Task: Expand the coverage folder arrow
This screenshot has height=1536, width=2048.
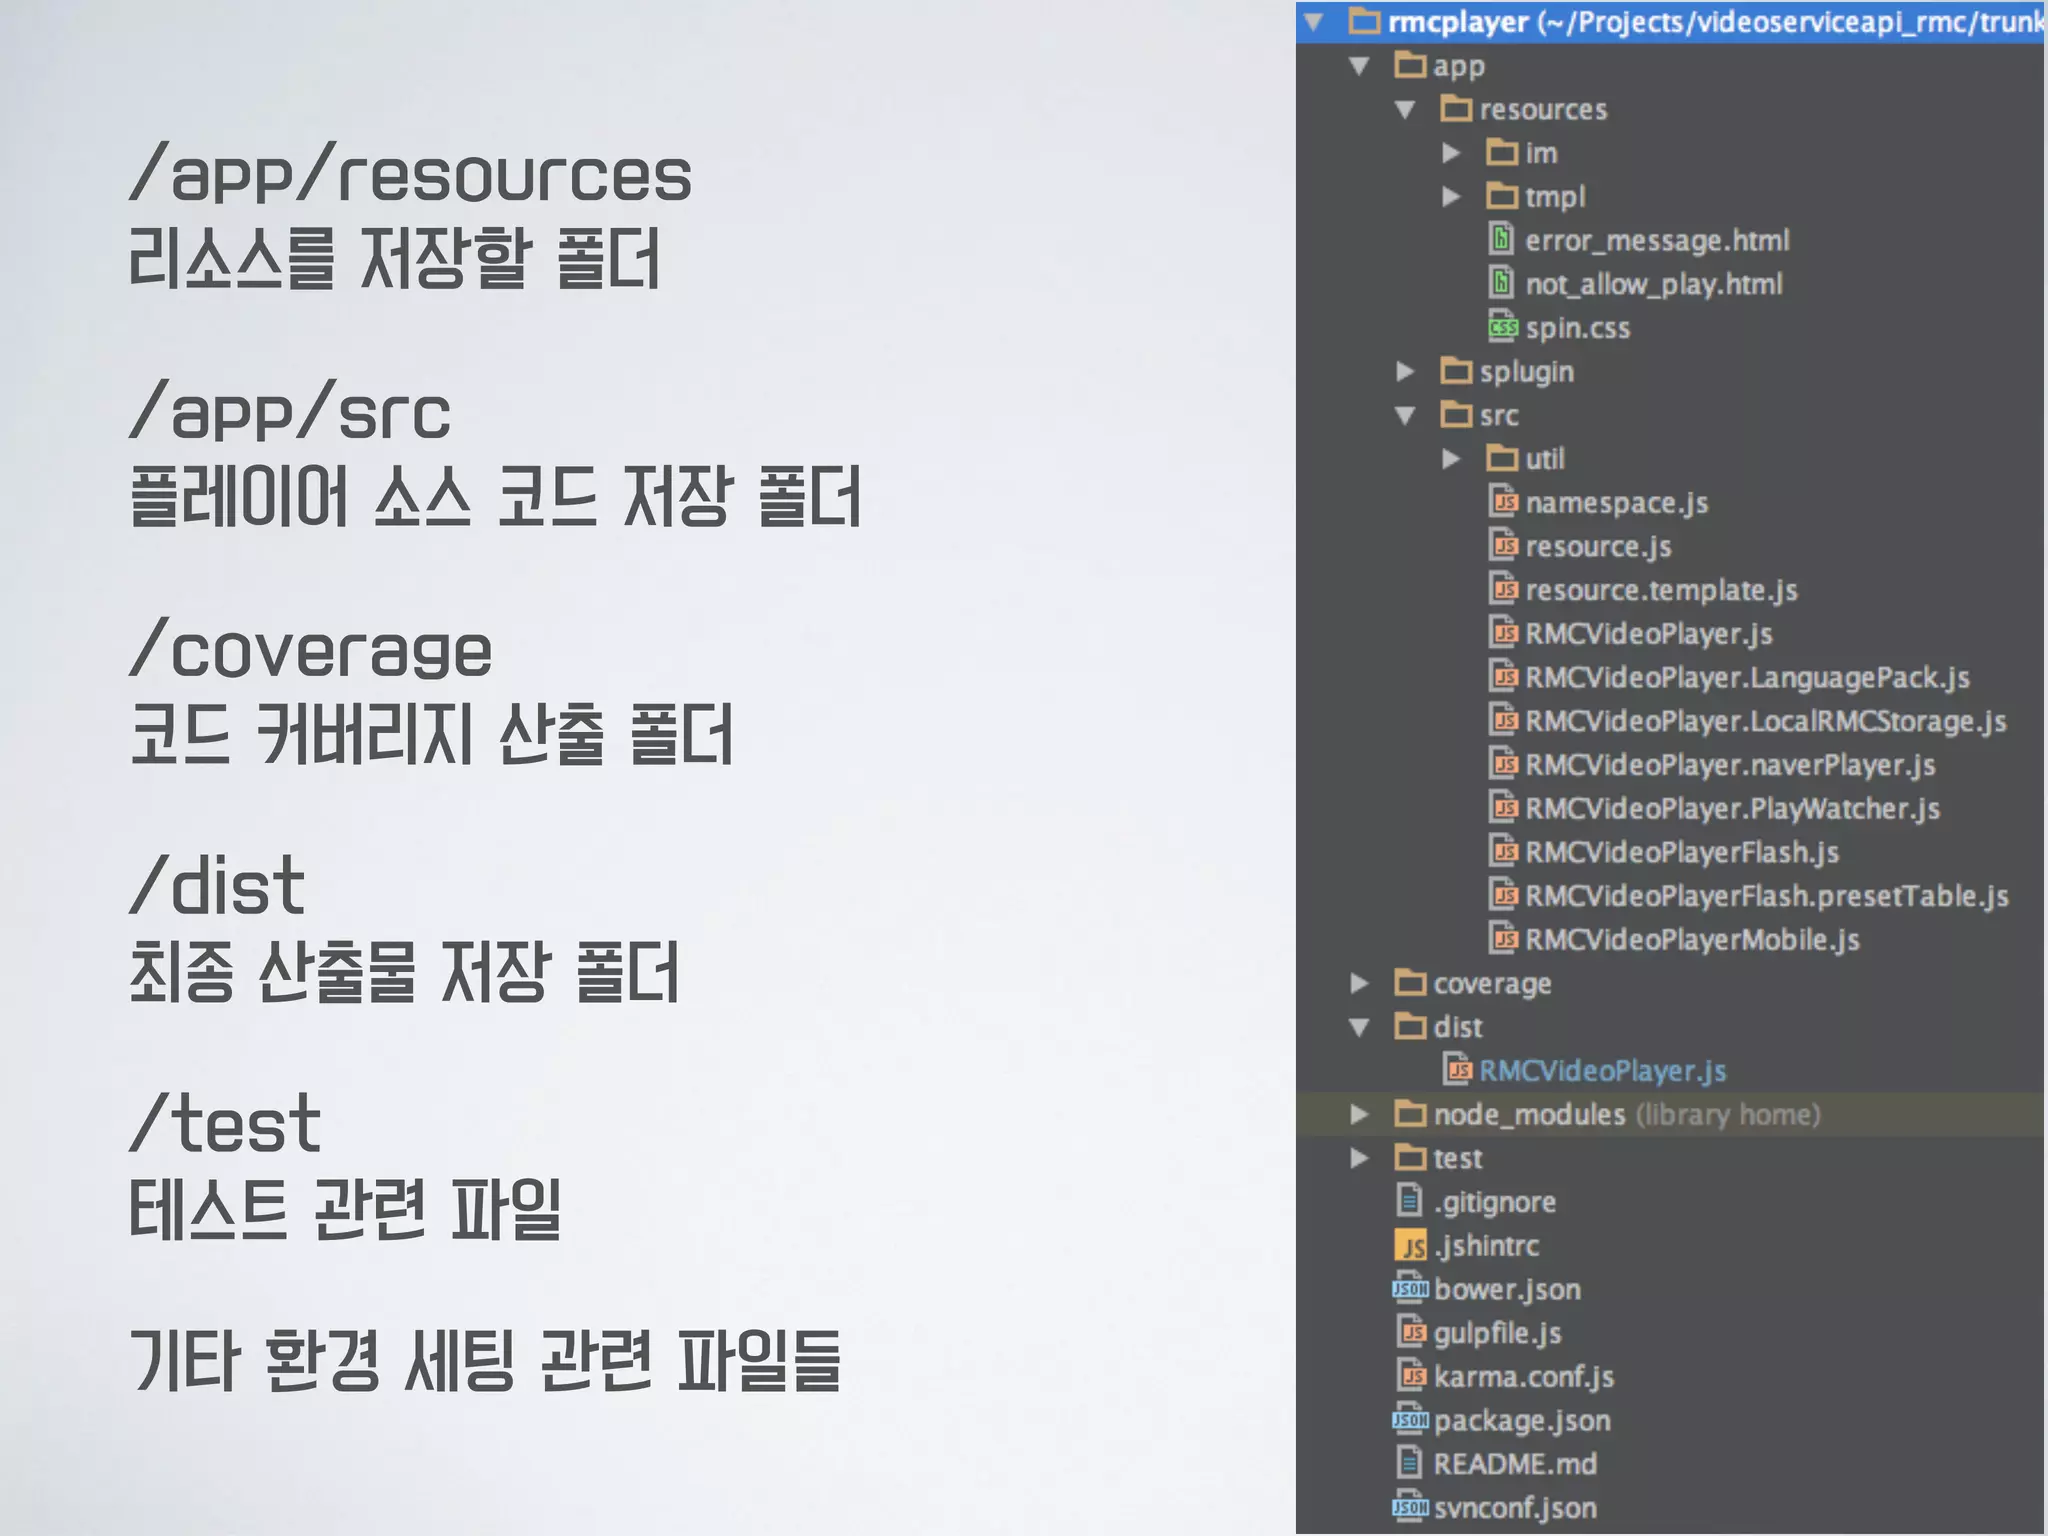Action: tap(1359, 983)
